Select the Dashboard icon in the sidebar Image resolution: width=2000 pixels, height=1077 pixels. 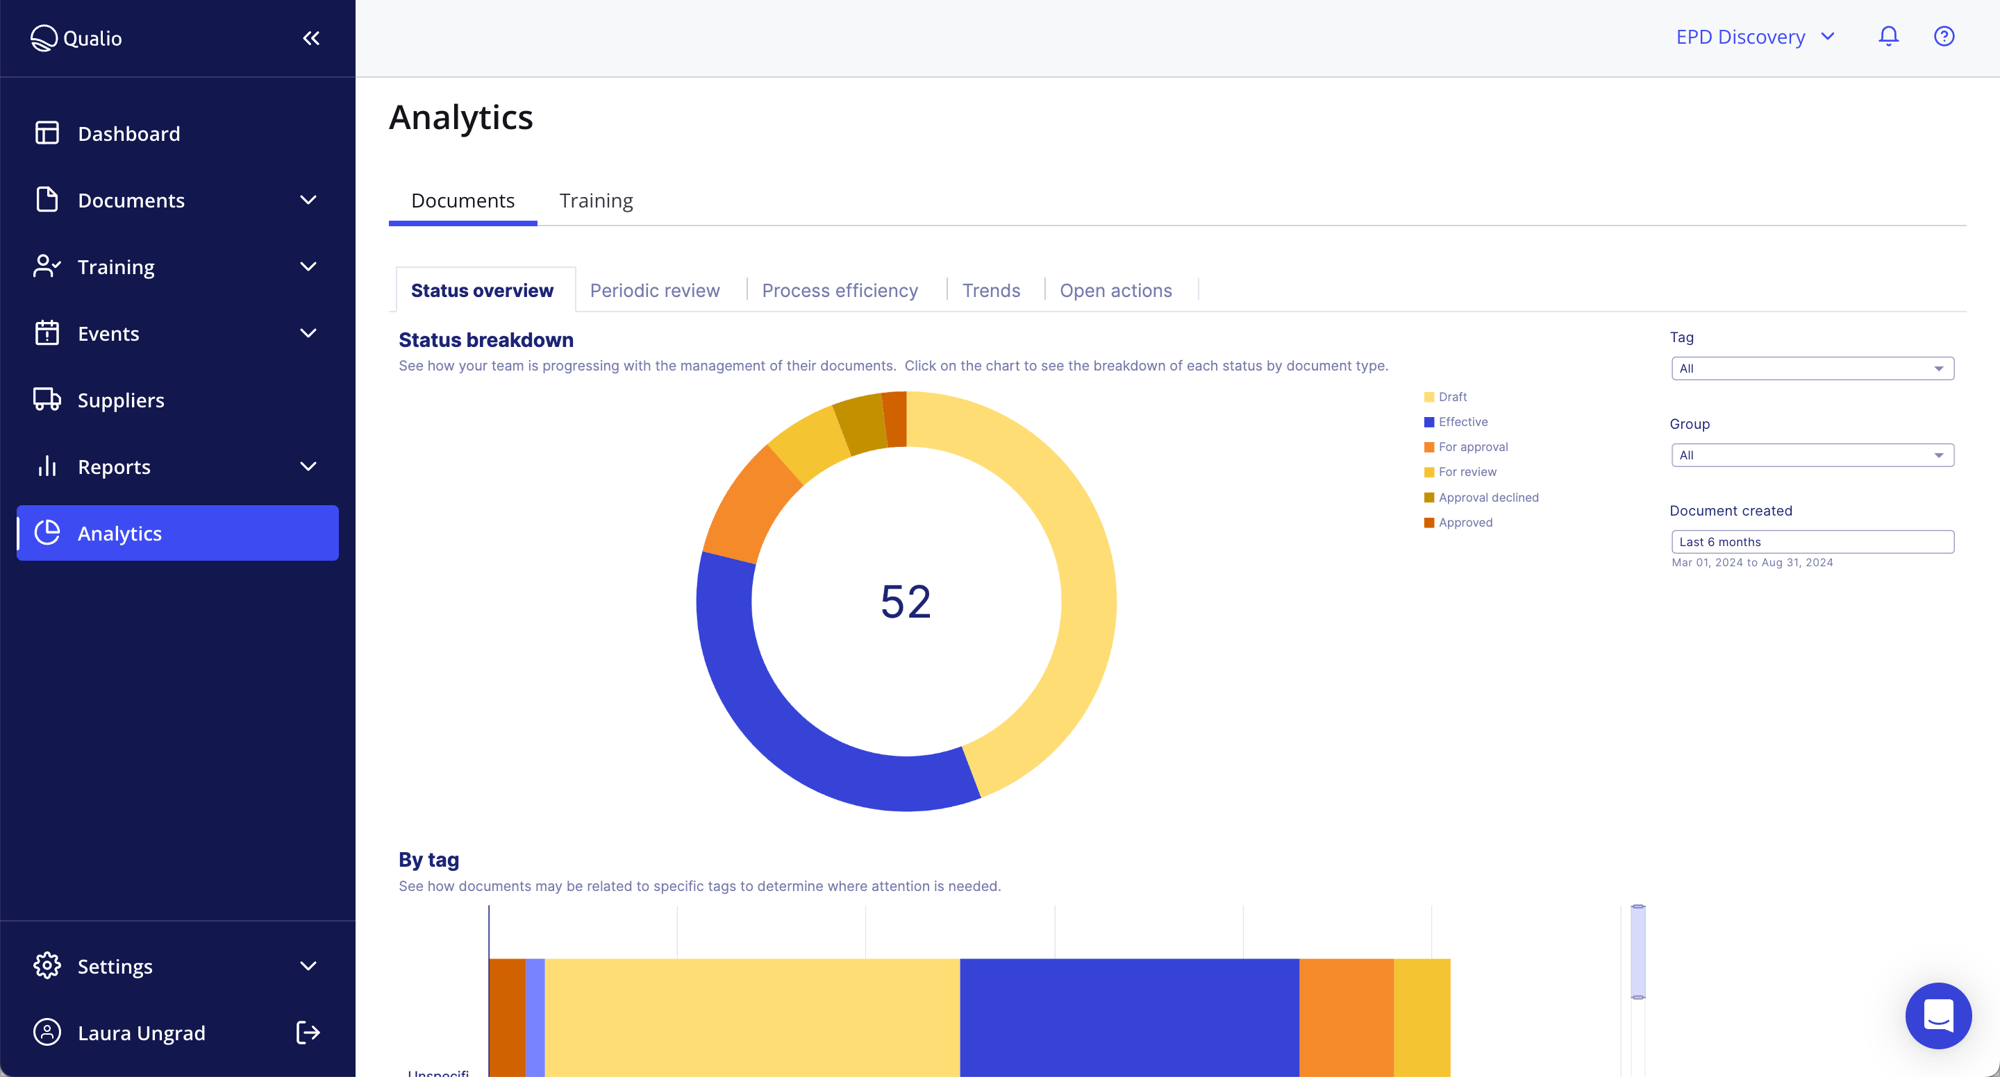(46, 132)
